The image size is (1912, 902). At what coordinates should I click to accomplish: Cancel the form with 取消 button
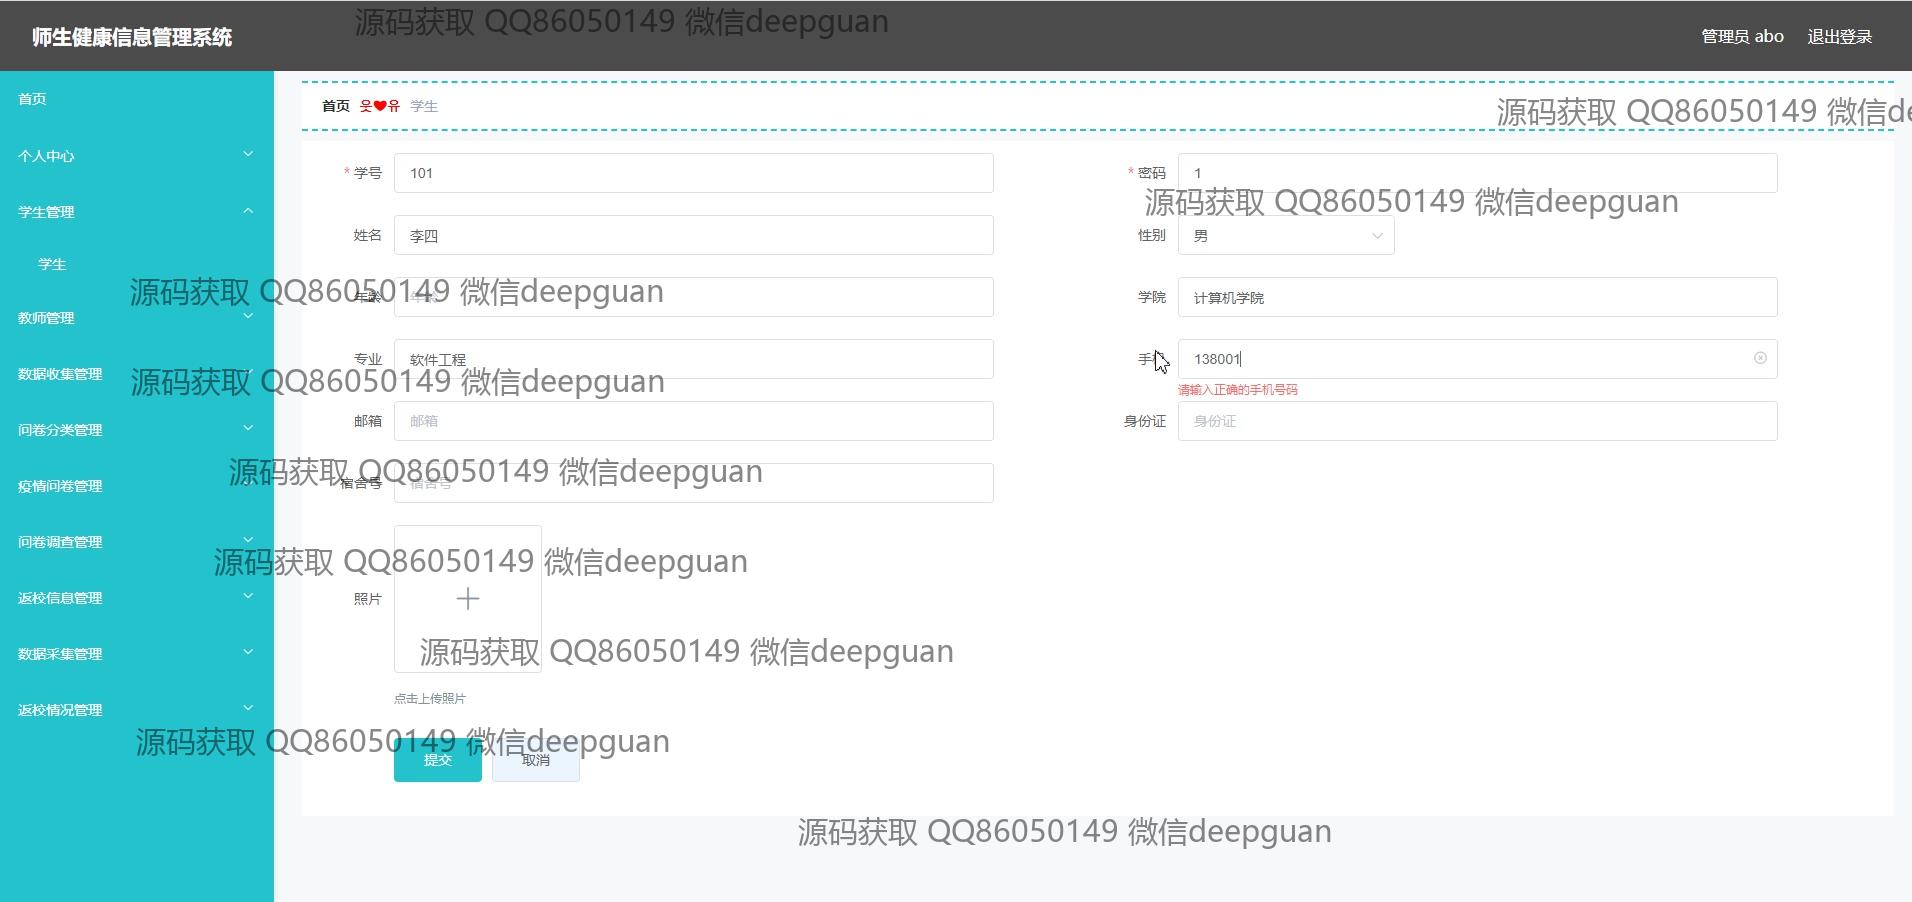tap(536, 760)
